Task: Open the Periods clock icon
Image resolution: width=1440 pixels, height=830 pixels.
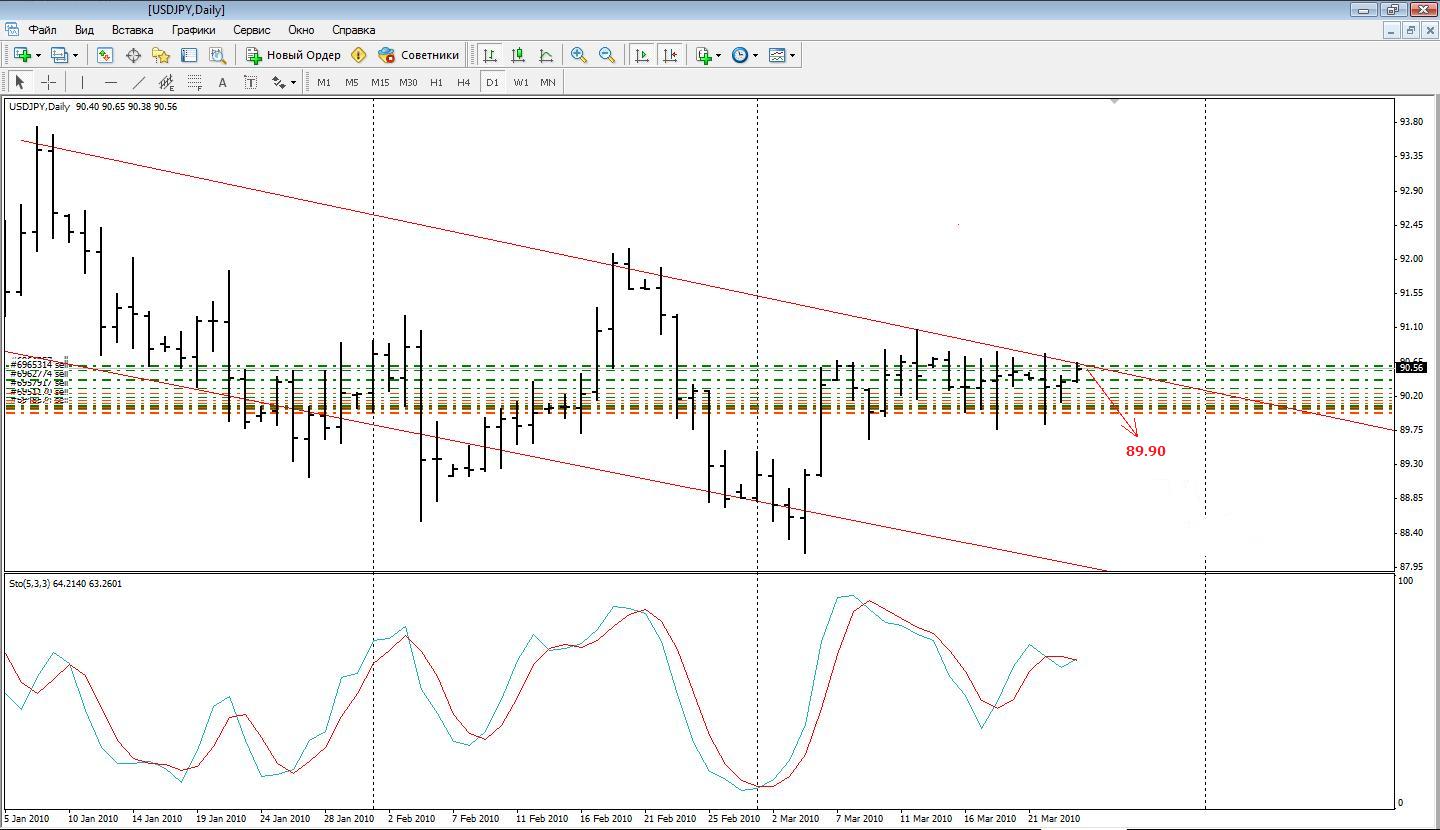Action: (x=740, y=55)
